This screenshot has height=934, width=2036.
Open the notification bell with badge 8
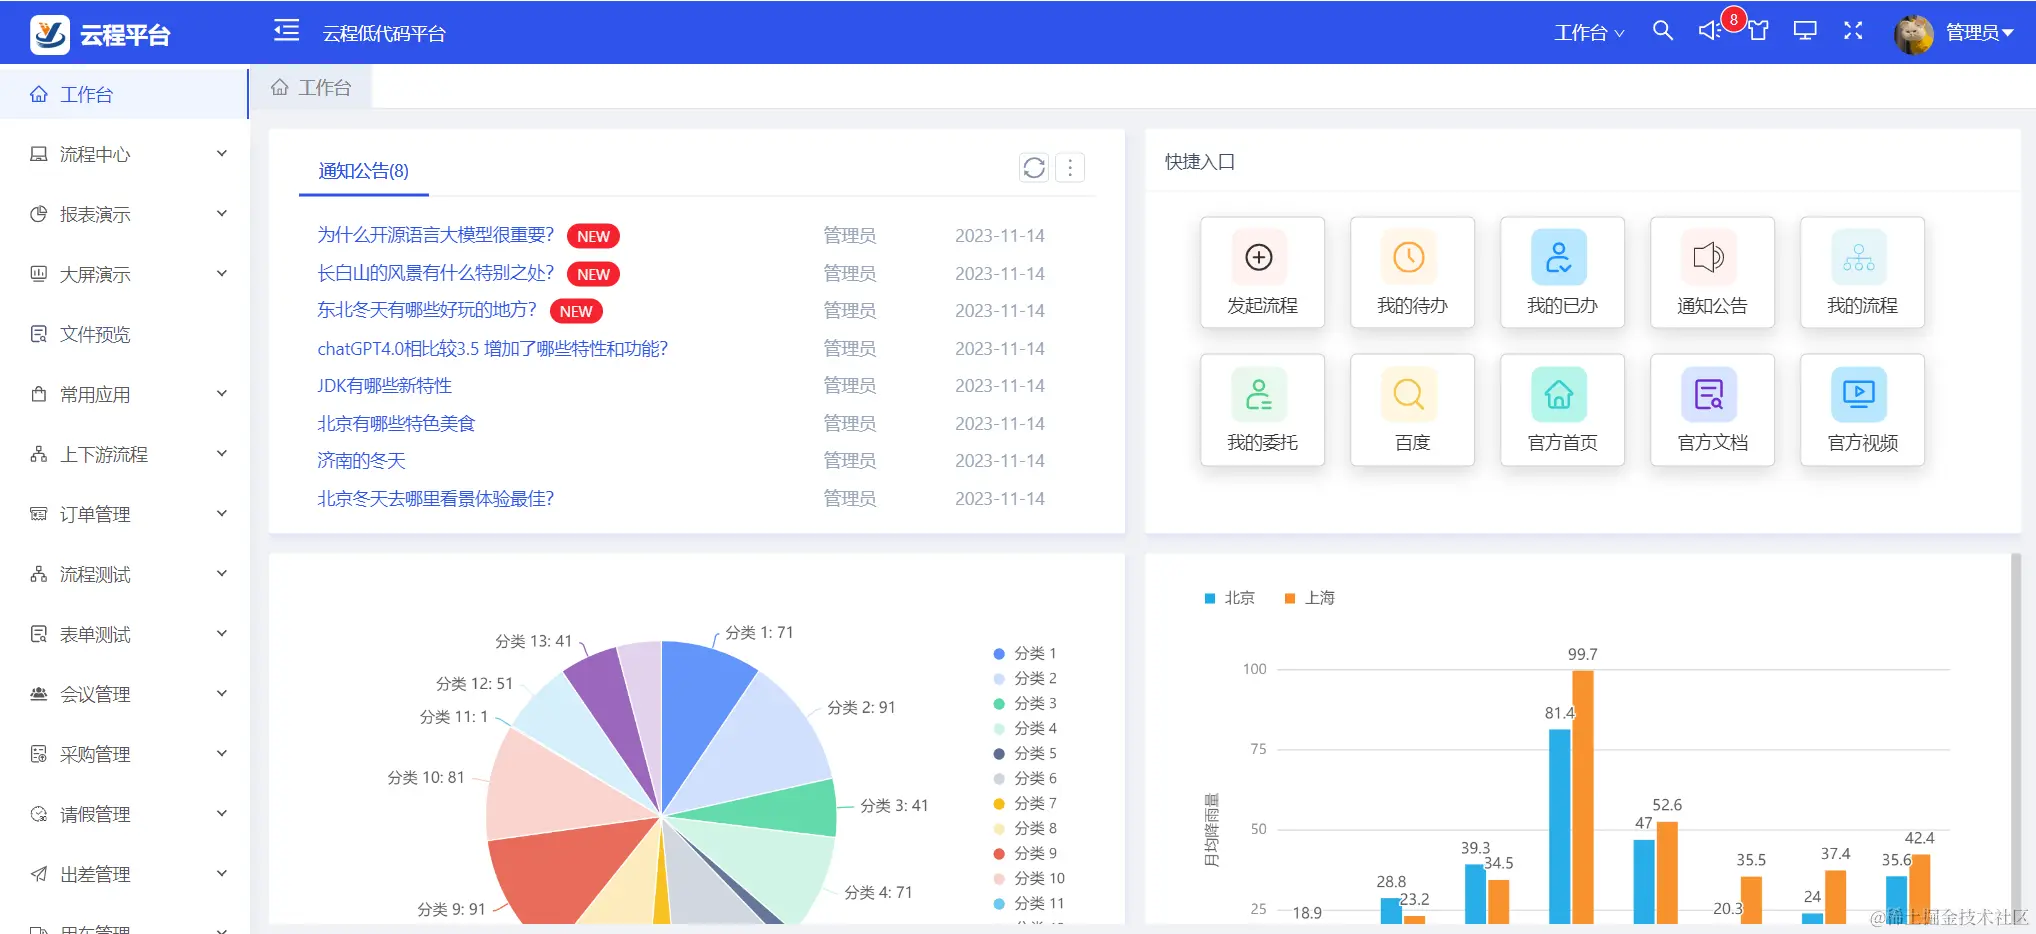1709,31
